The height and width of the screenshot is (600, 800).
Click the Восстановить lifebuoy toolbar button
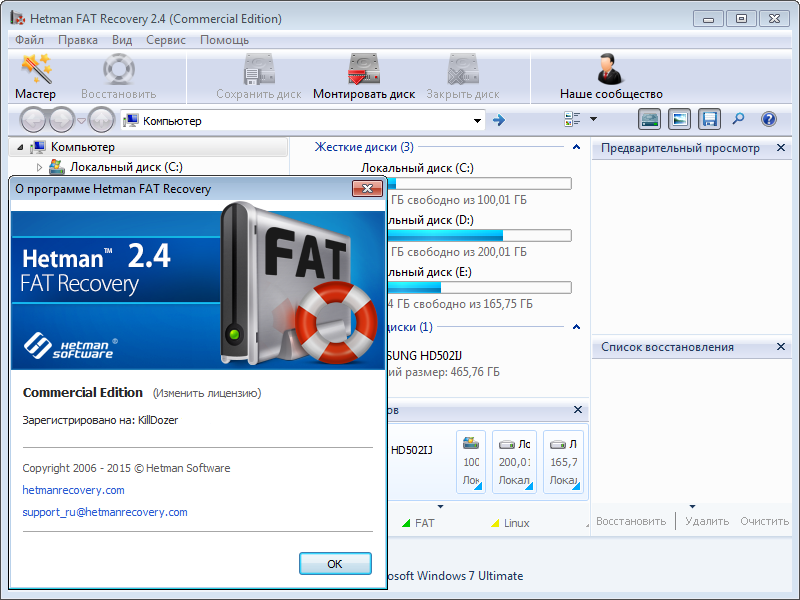(x=118, y=77)
